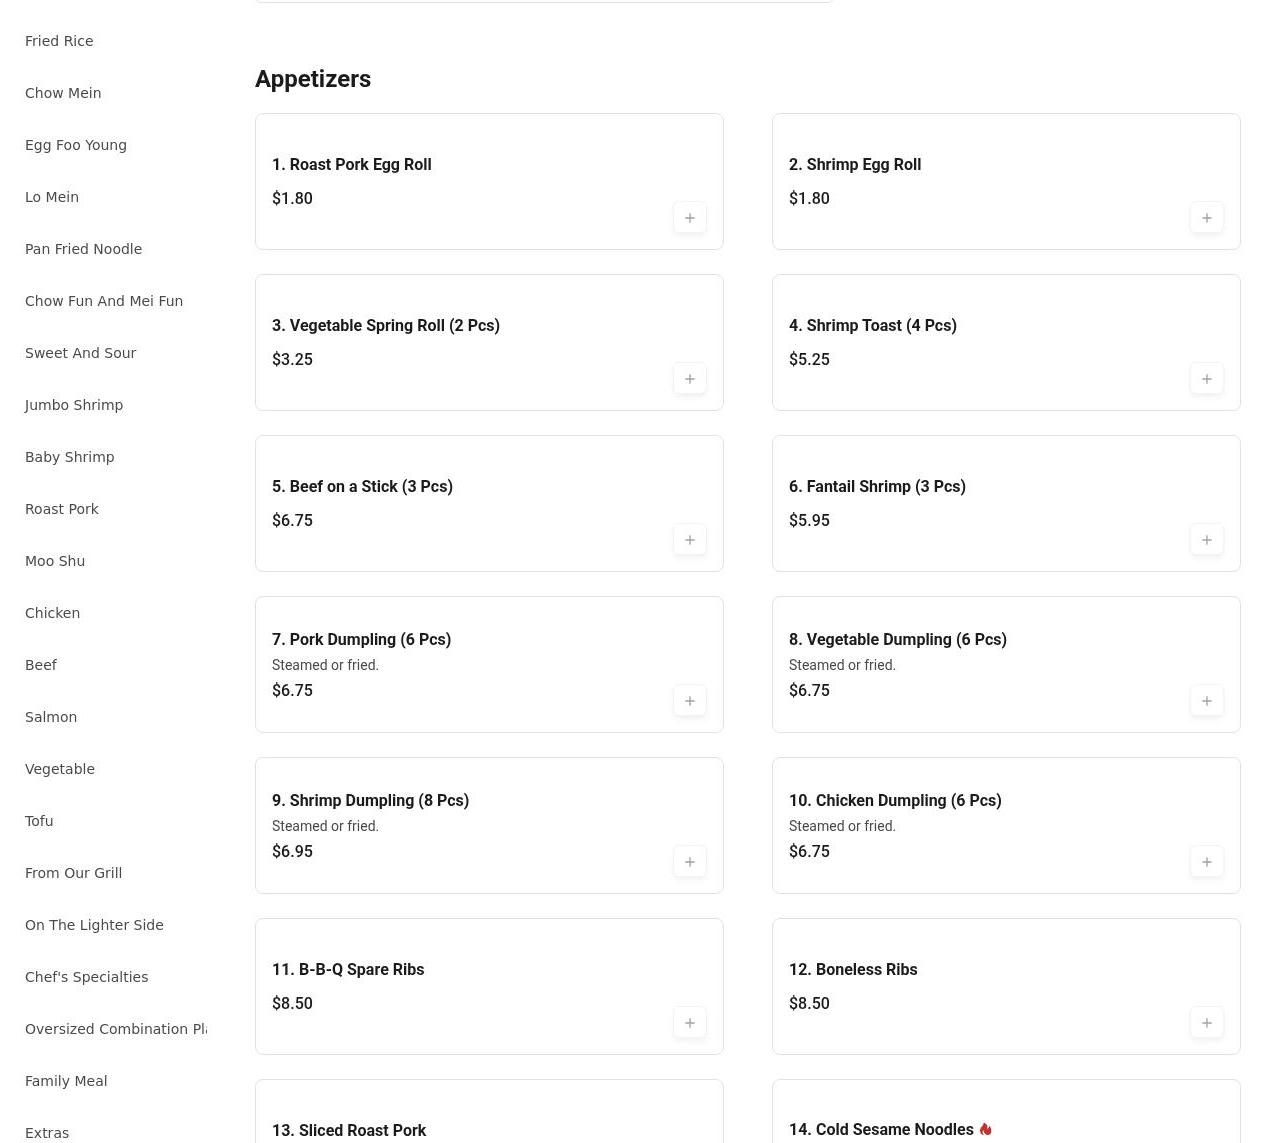Add Shrimp Toast with plus icon
The width and height of the screenshot is (1270, 1143).
pos(1207,379)
